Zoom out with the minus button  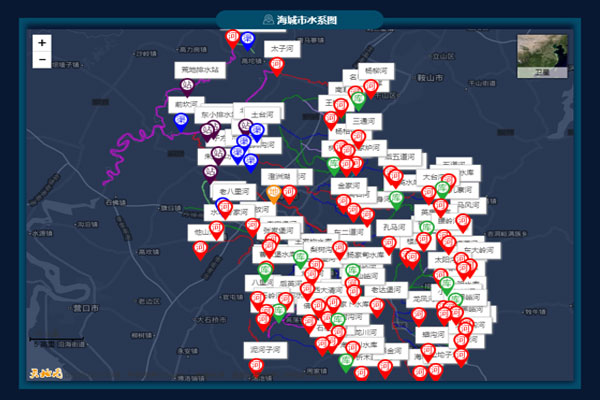42,60
